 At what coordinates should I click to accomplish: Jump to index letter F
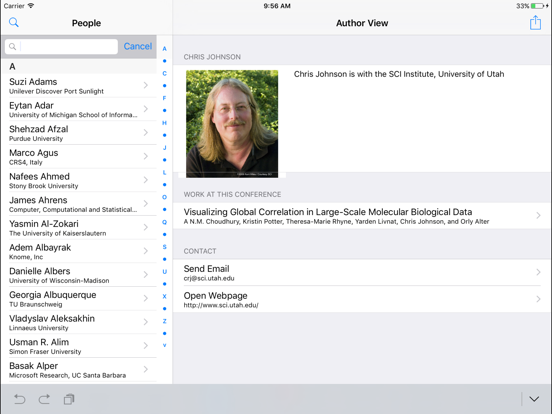click(164, 98)
